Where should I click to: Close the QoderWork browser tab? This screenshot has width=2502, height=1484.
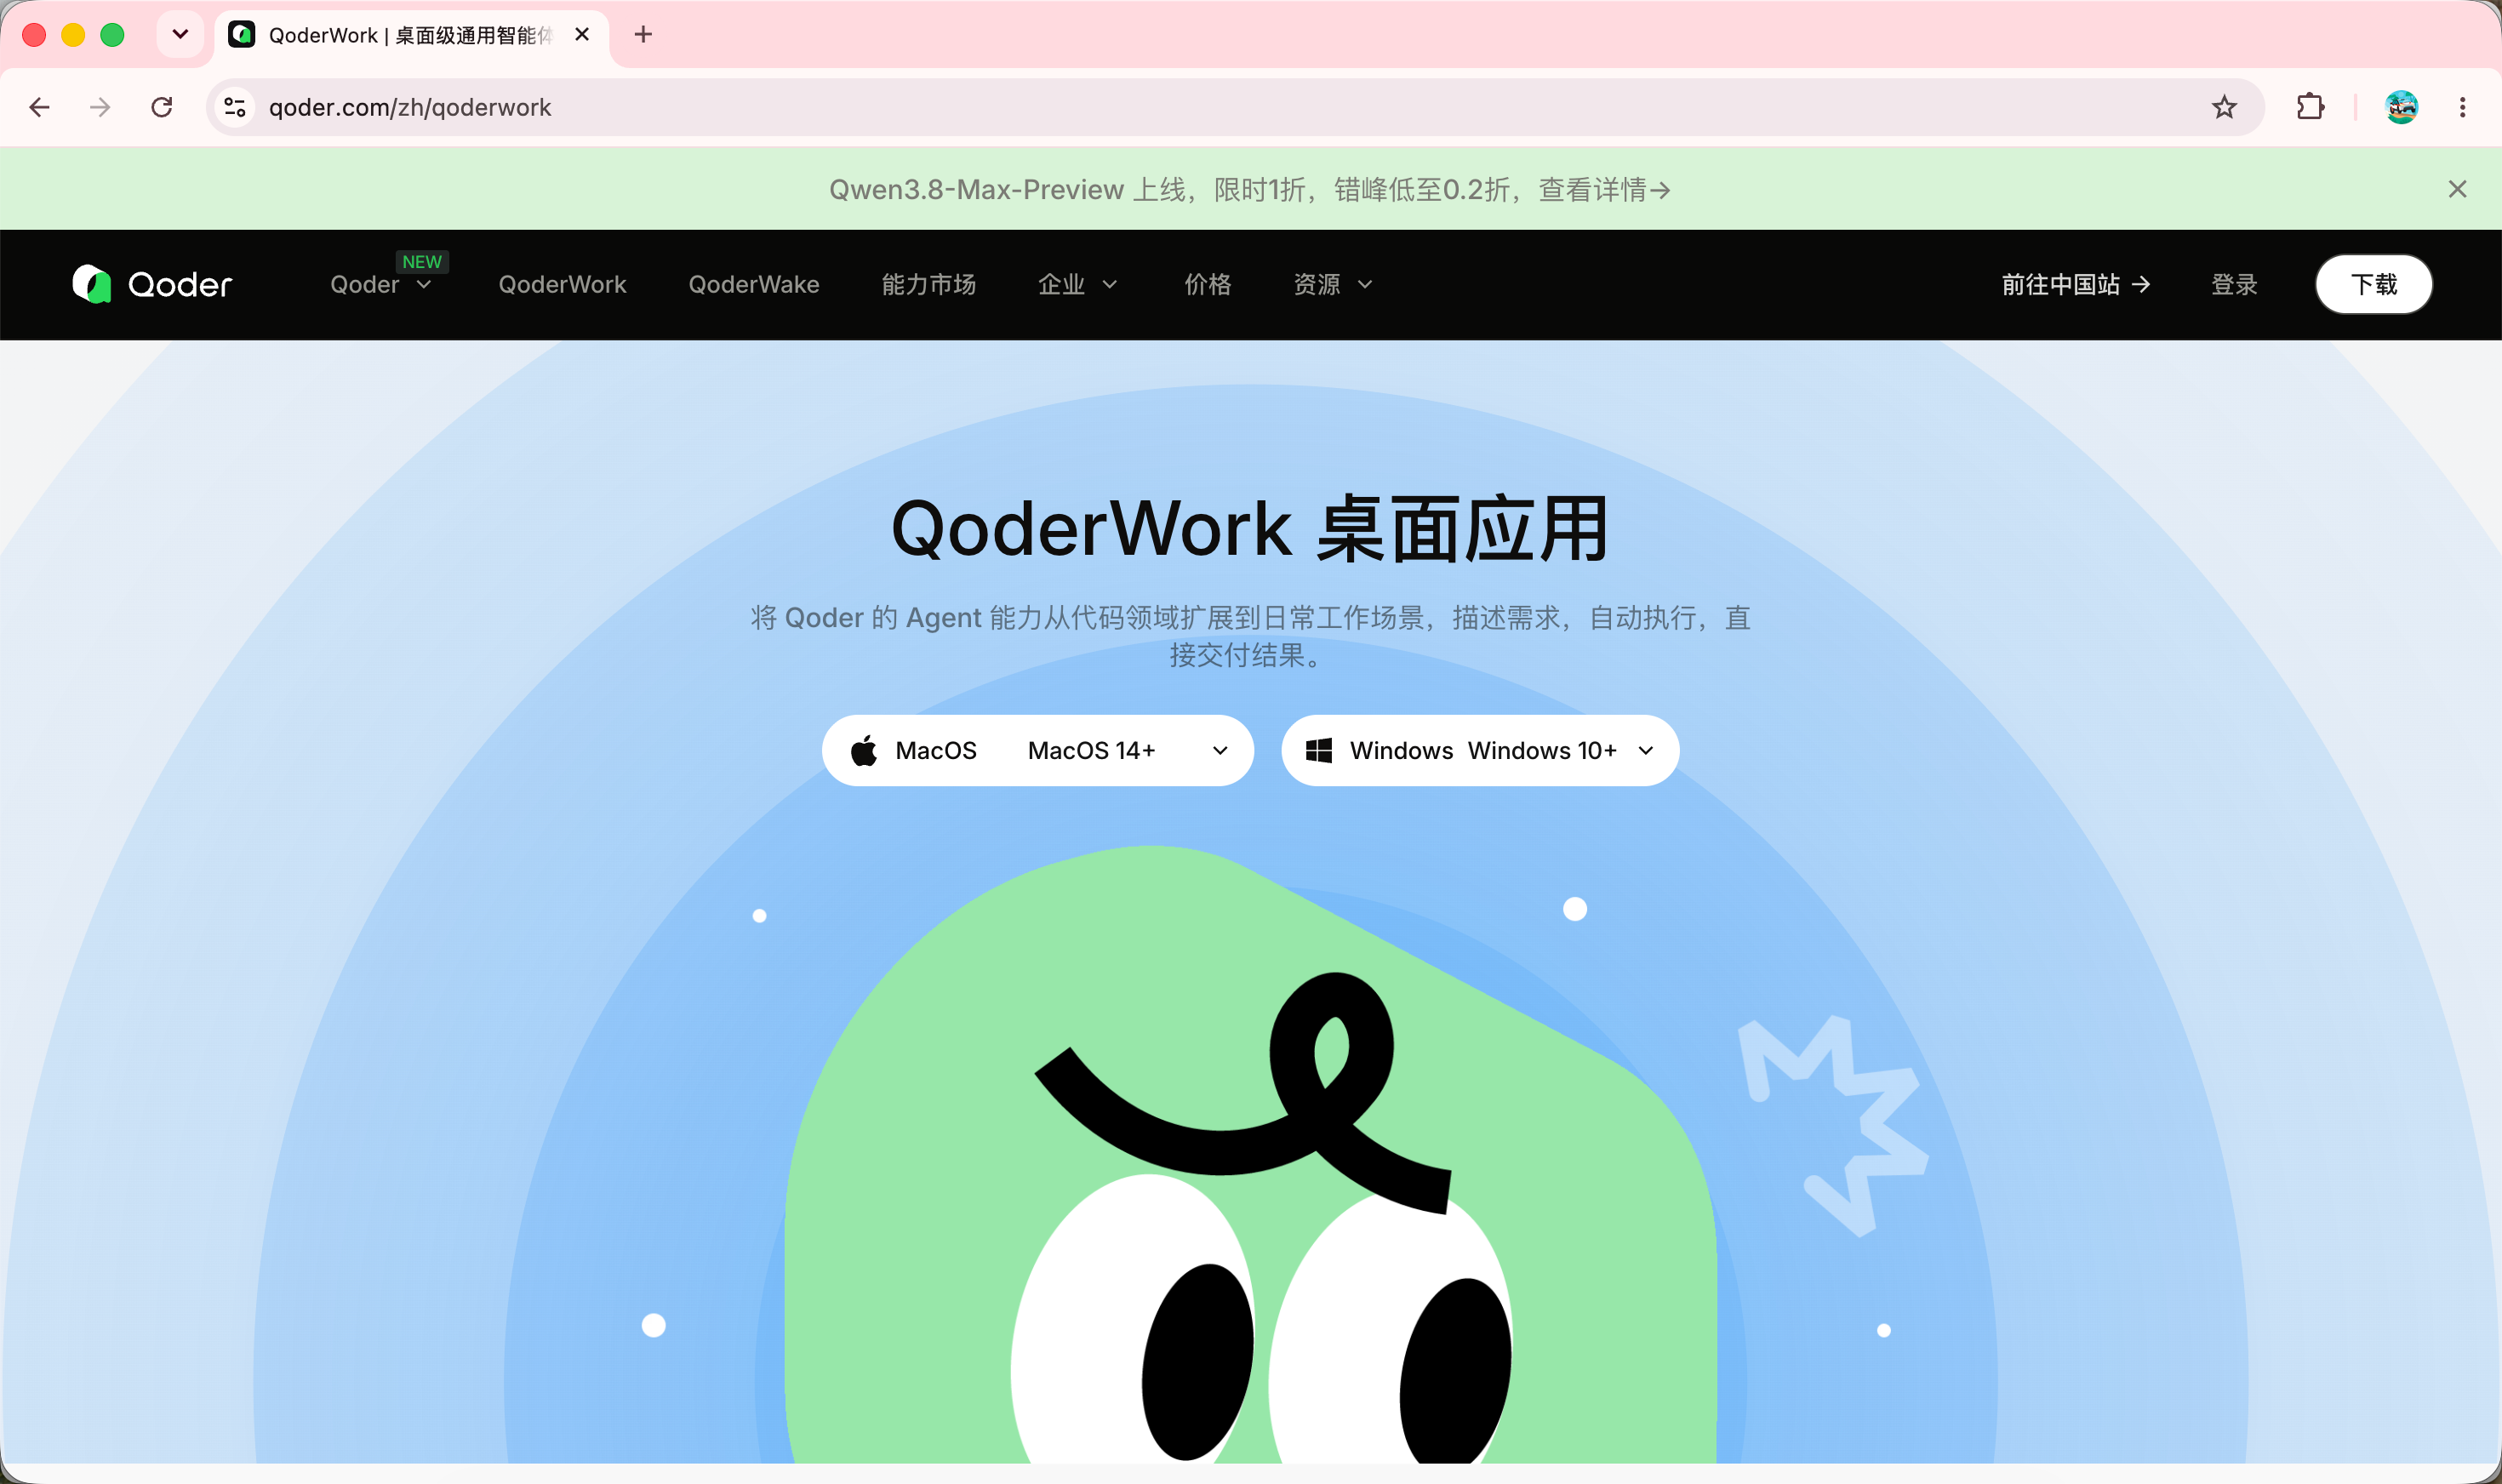[x=582, y=35]
